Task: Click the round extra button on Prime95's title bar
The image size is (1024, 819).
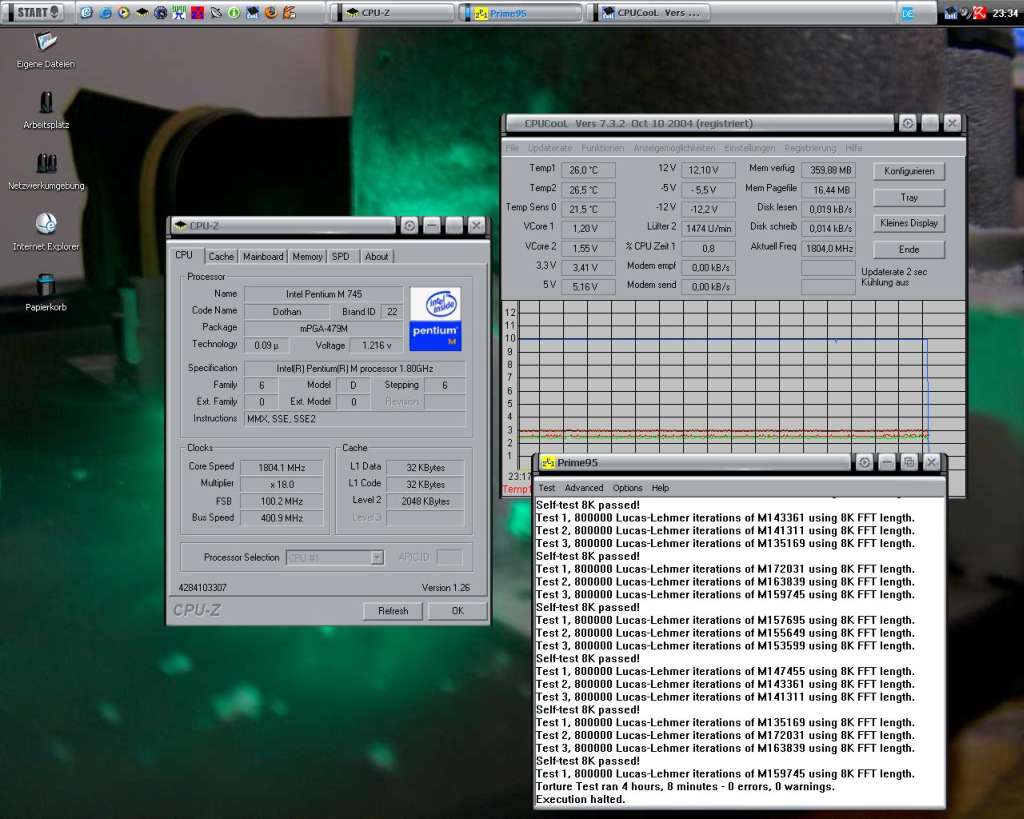Action: (x=864, y=462)
